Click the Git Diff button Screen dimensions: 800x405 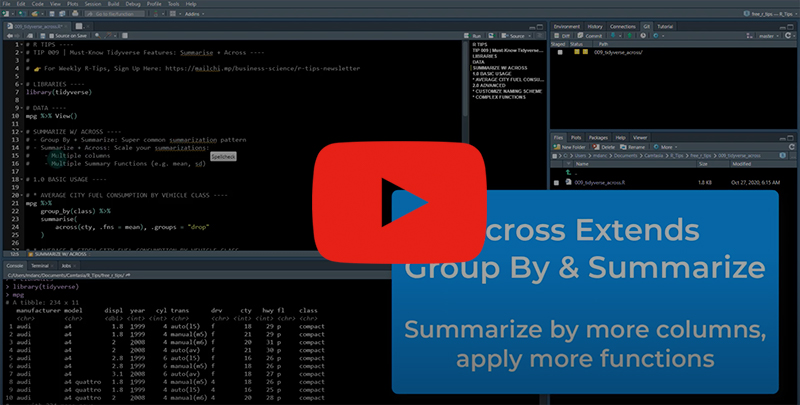562,36
